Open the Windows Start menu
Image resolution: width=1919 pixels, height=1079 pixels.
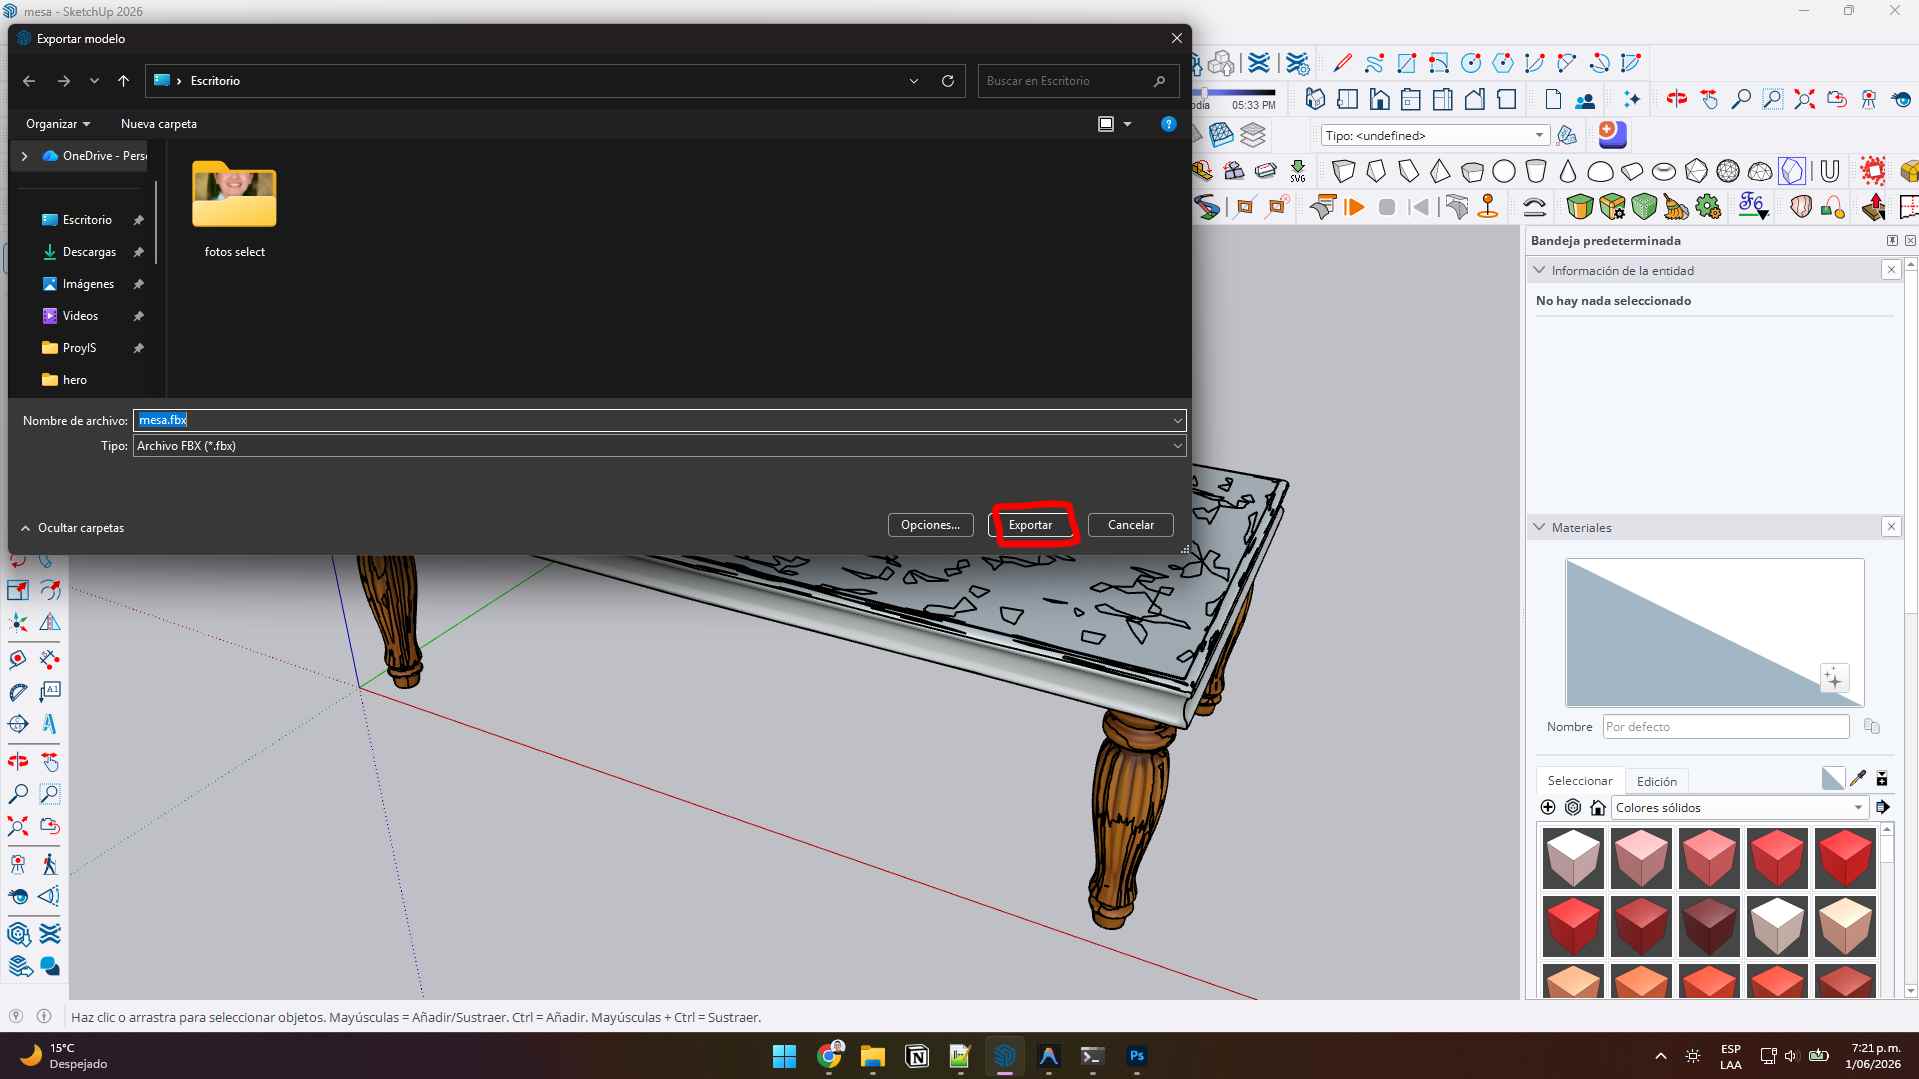pyautogui.click(x=784, y=1056)
